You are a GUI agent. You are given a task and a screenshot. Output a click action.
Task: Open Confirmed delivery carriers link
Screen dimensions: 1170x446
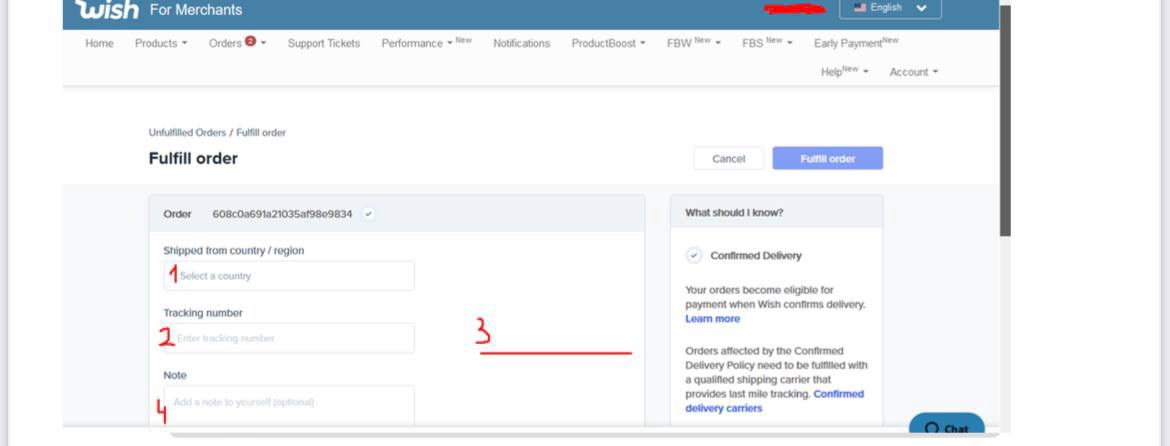[775, 401]
